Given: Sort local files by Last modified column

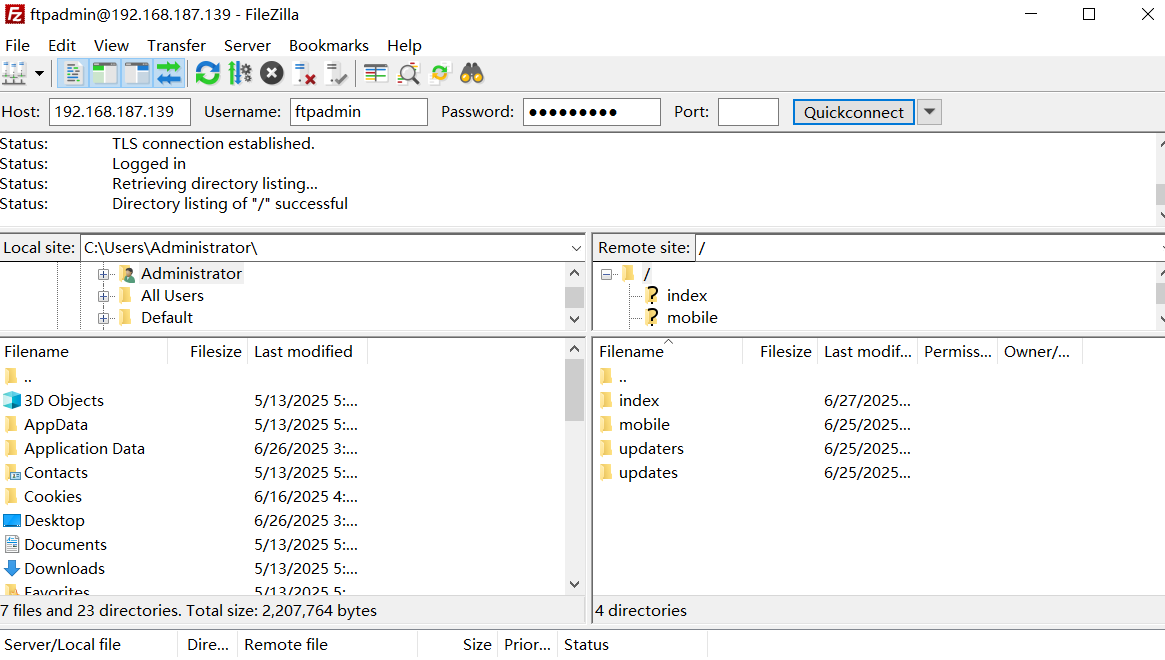Looking at the screenshot, I should pos(308,352).
